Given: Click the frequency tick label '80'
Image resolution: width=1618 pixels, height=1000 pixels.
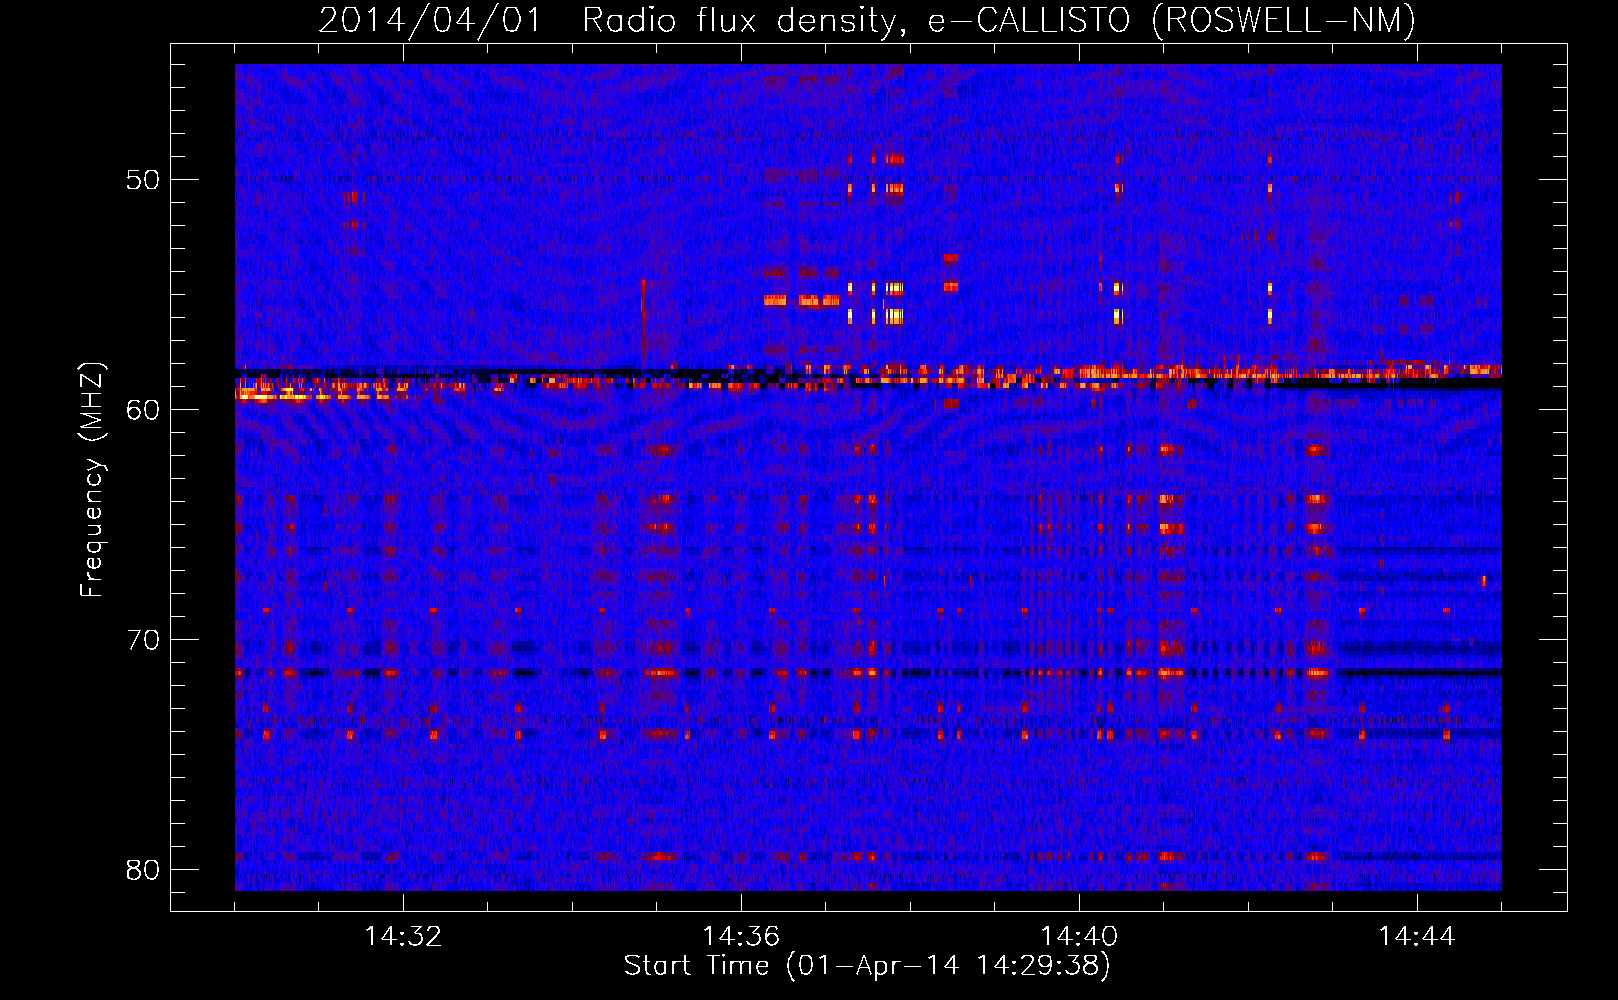Looking at the screenshot, I should [x=143, y=870].
